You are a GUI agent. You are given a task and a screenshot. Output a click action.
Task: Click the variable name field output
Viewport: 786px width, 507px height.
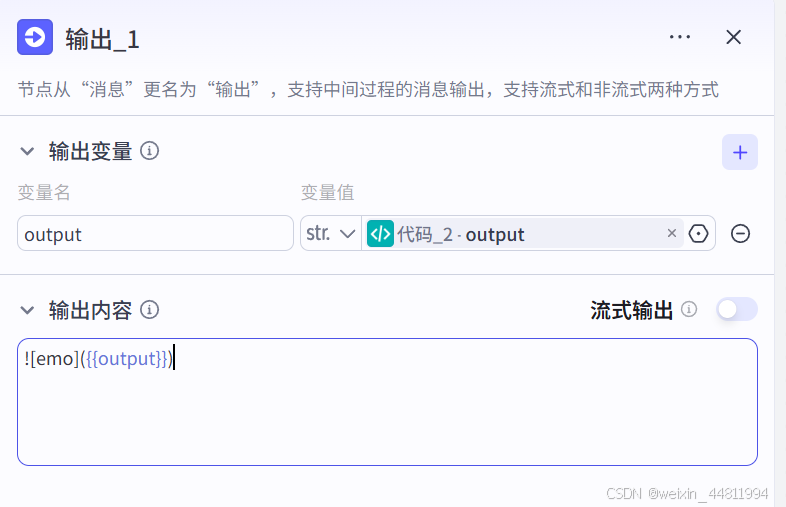click(155, 233)
